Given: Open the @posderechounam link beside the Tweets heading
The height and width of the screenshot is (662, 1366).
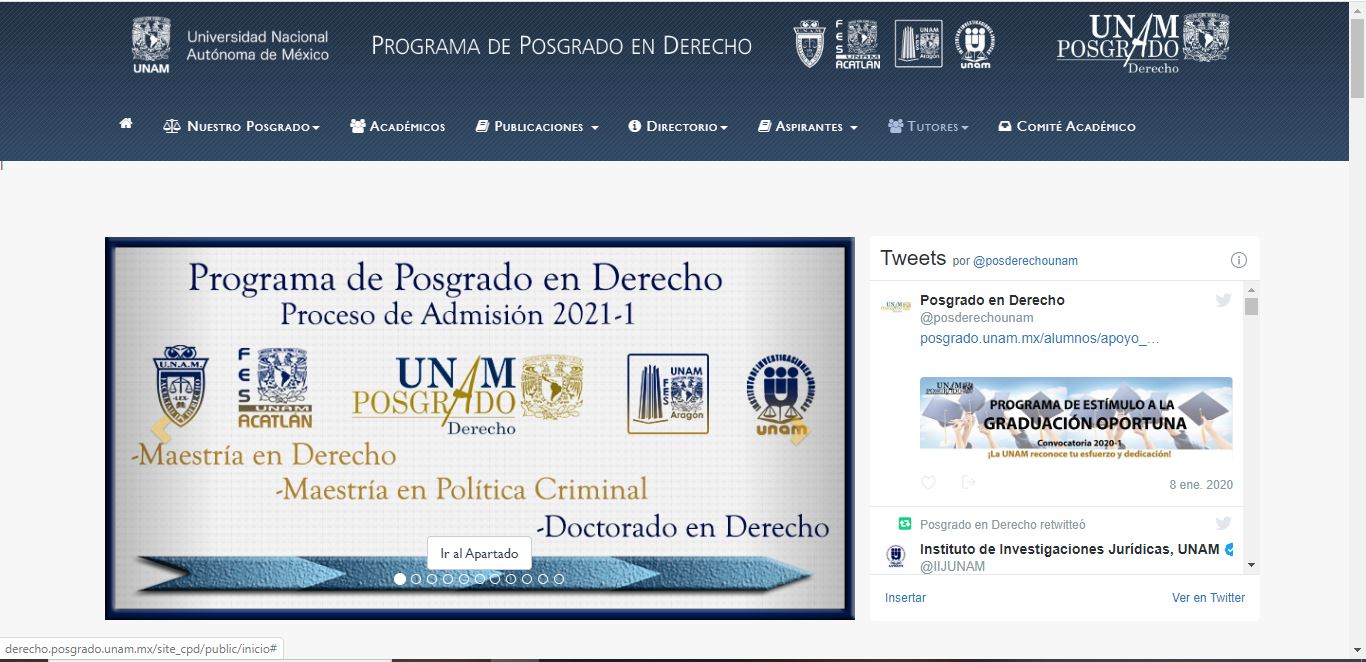Looking at the screenshot, I should (x=1025, y=261).
